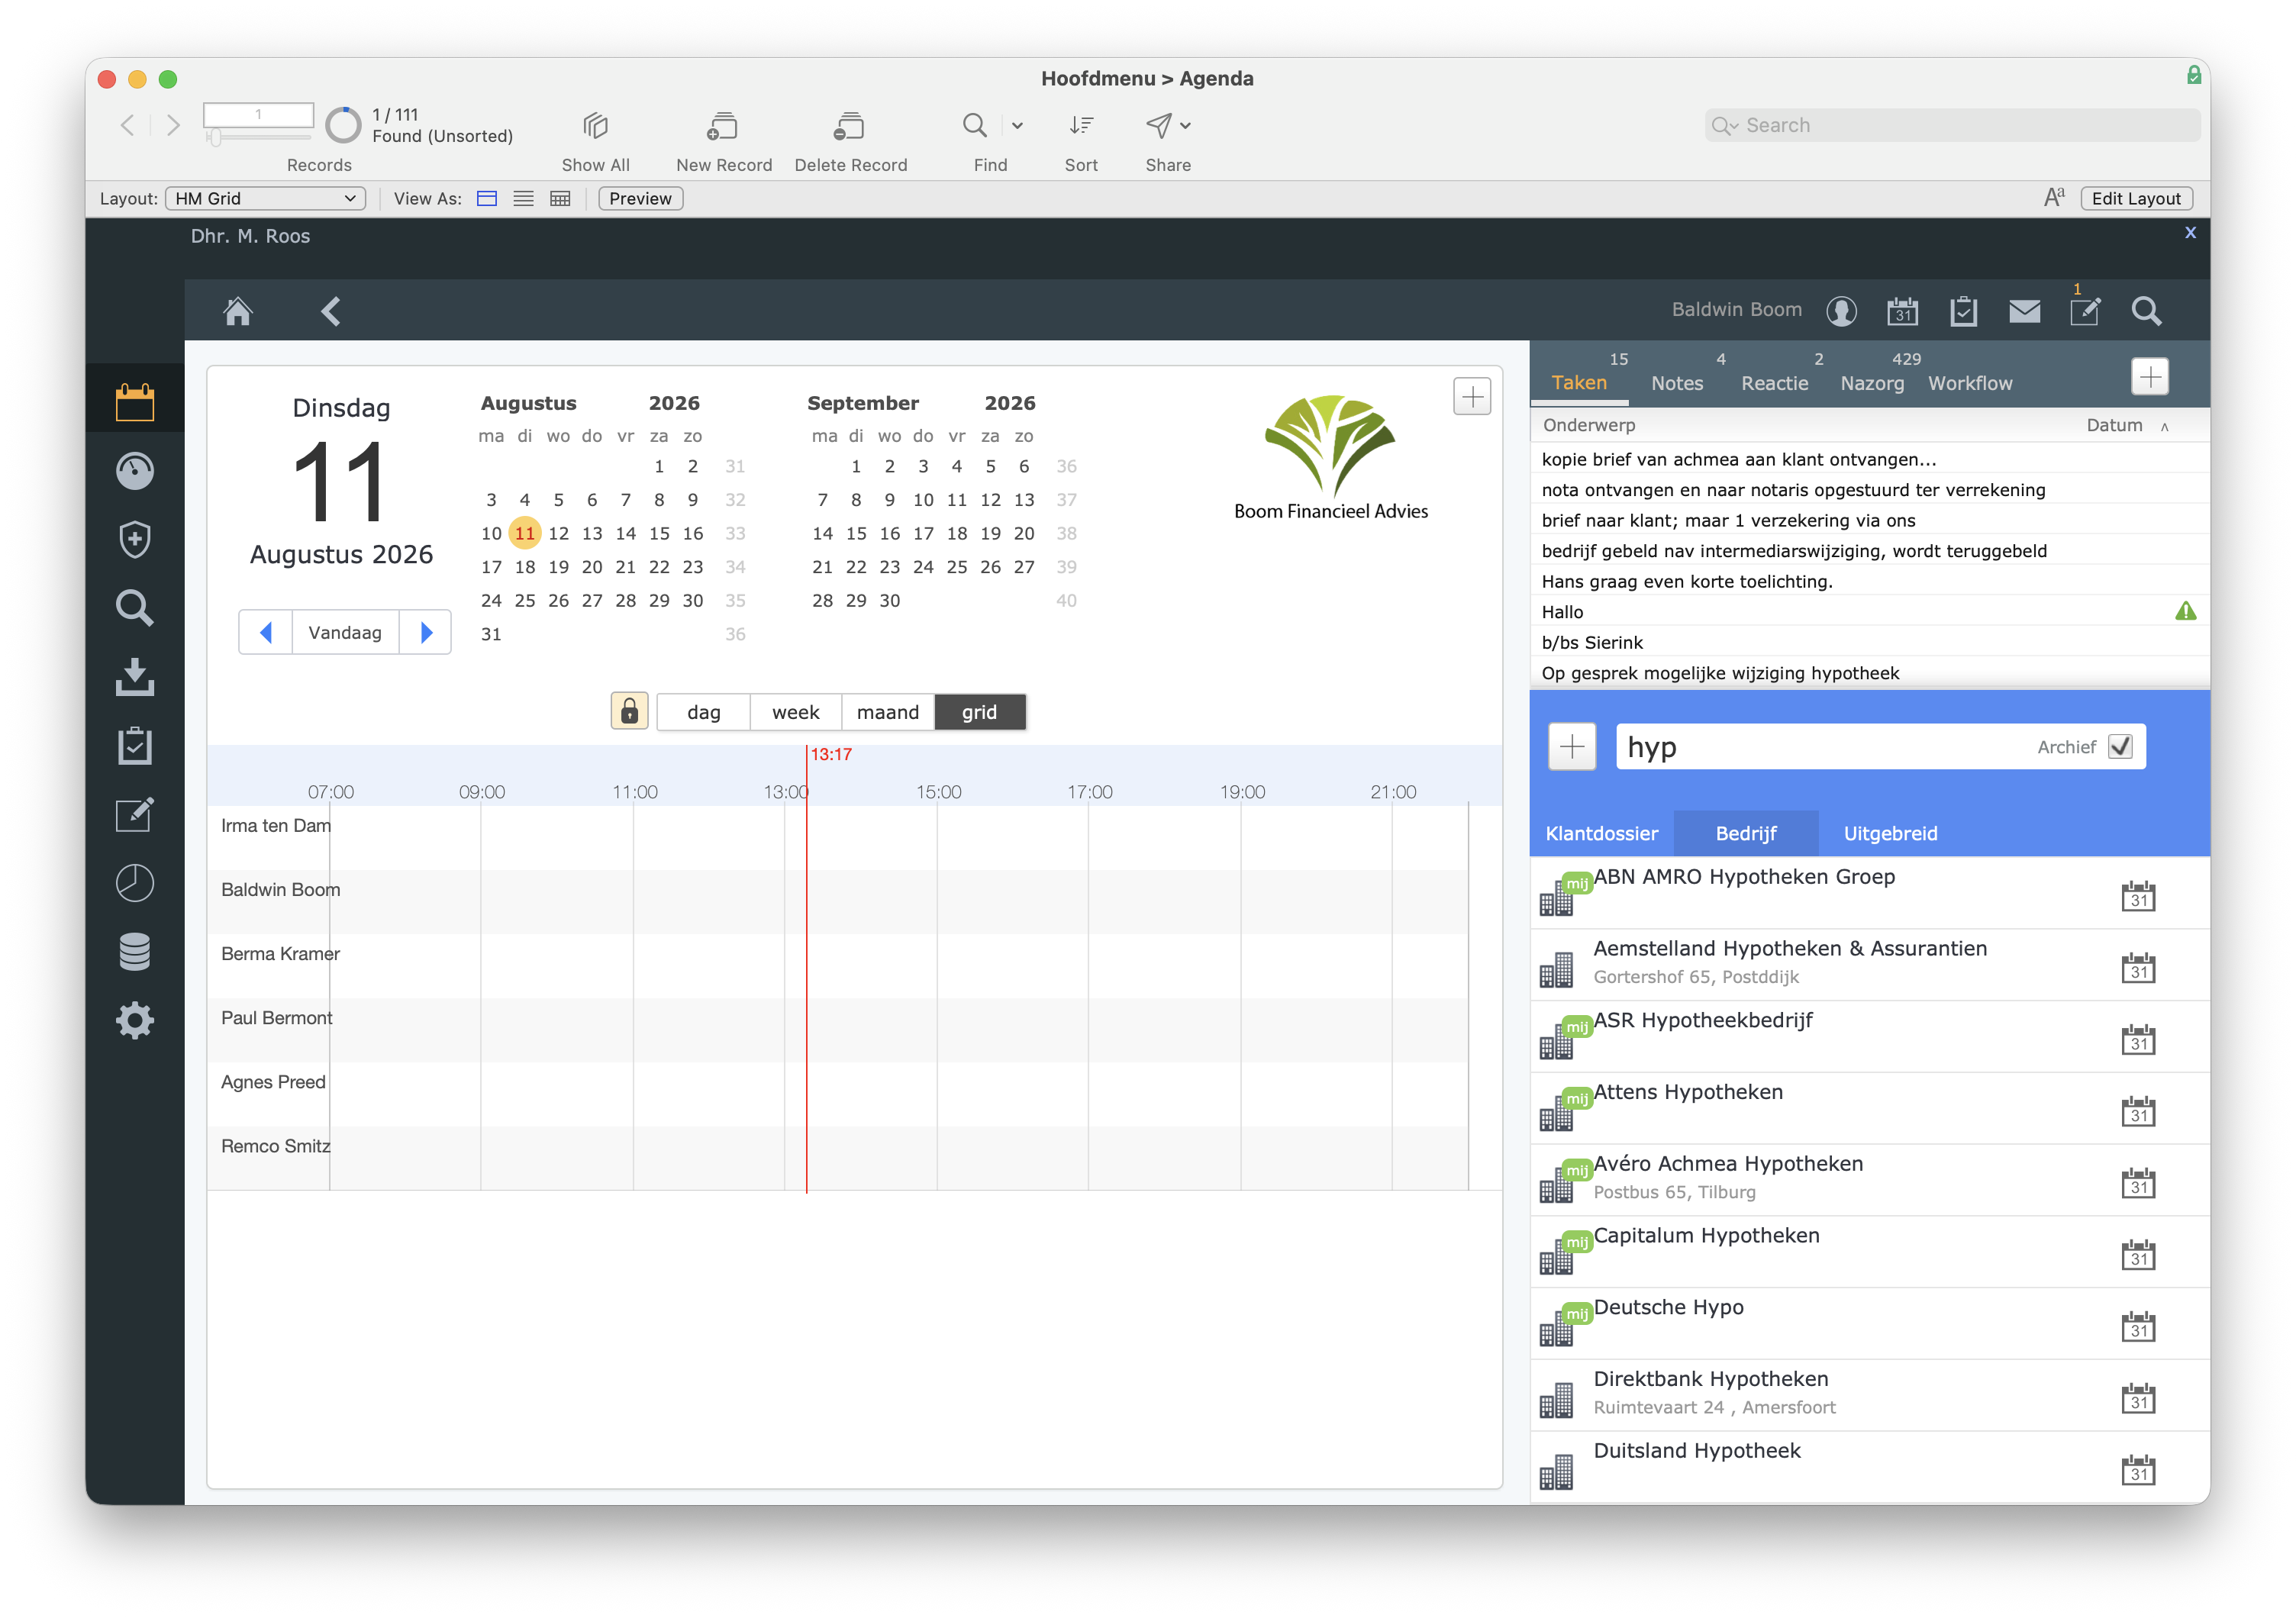Open the note edit icon with badge 1
2296x1618 pixels.
2085,311
